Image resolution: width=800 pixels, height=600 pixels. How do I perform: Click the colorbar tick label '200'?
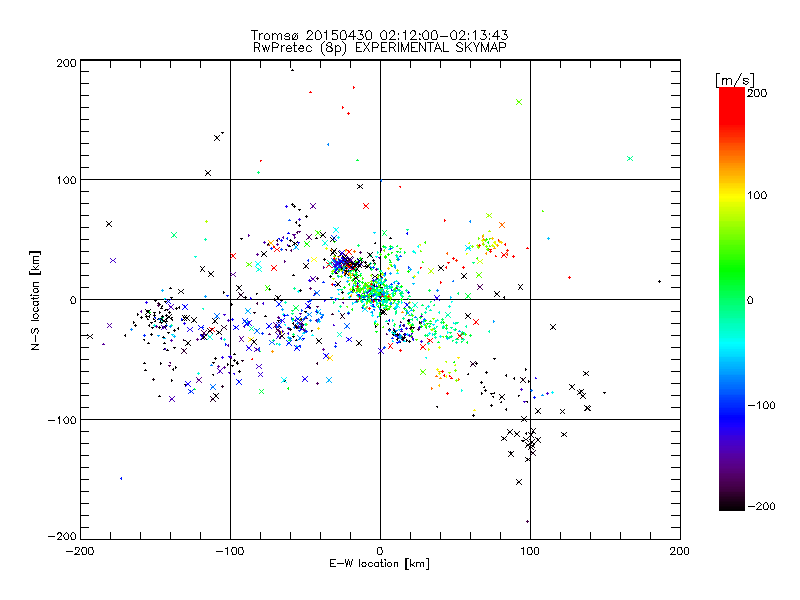point(757,93)
